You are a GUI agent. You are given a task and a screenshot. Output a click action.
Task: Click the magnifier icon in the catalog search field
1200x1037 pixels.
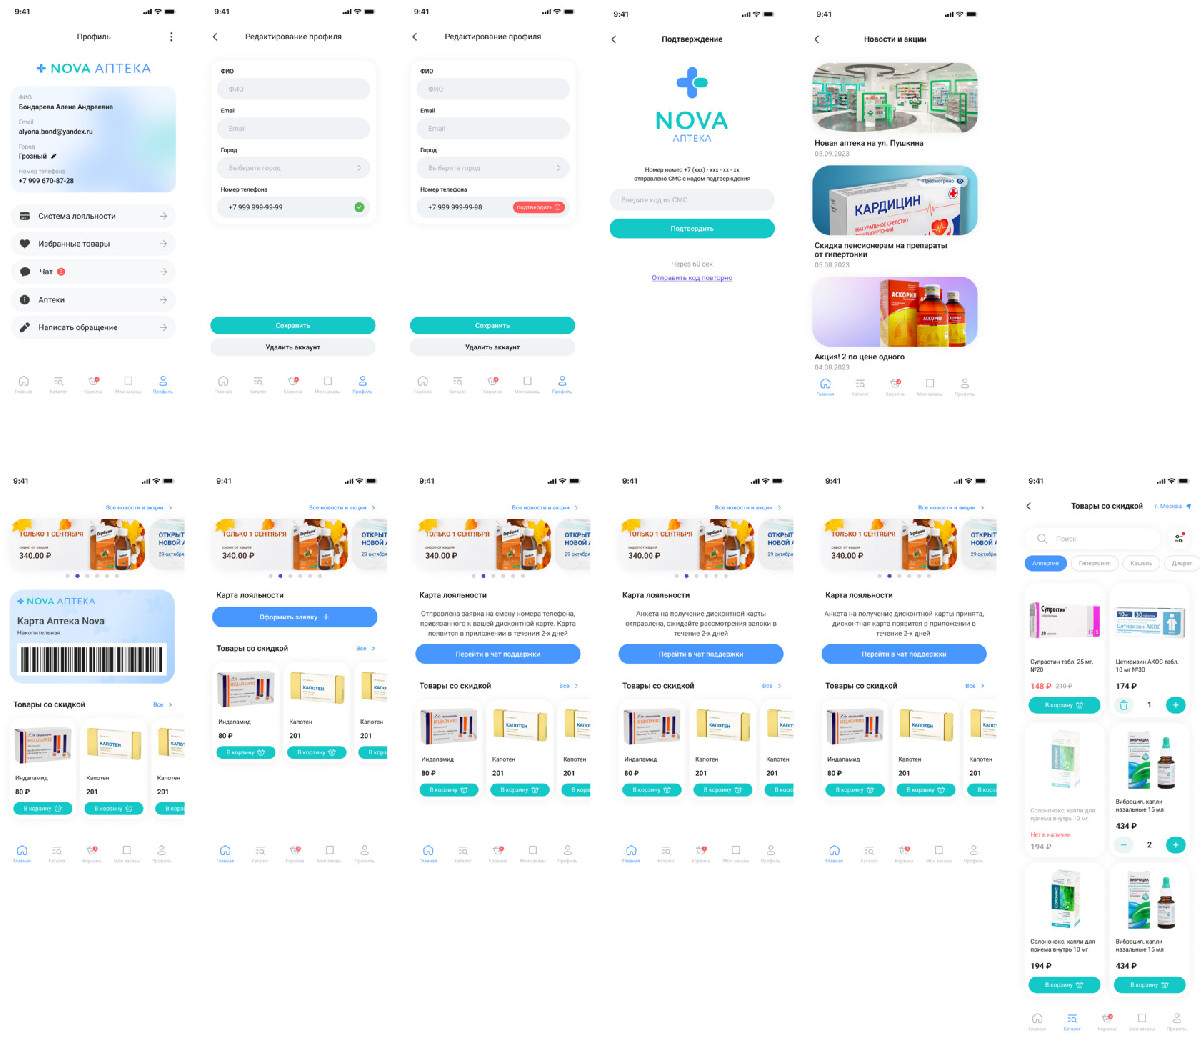point(1042,538)
